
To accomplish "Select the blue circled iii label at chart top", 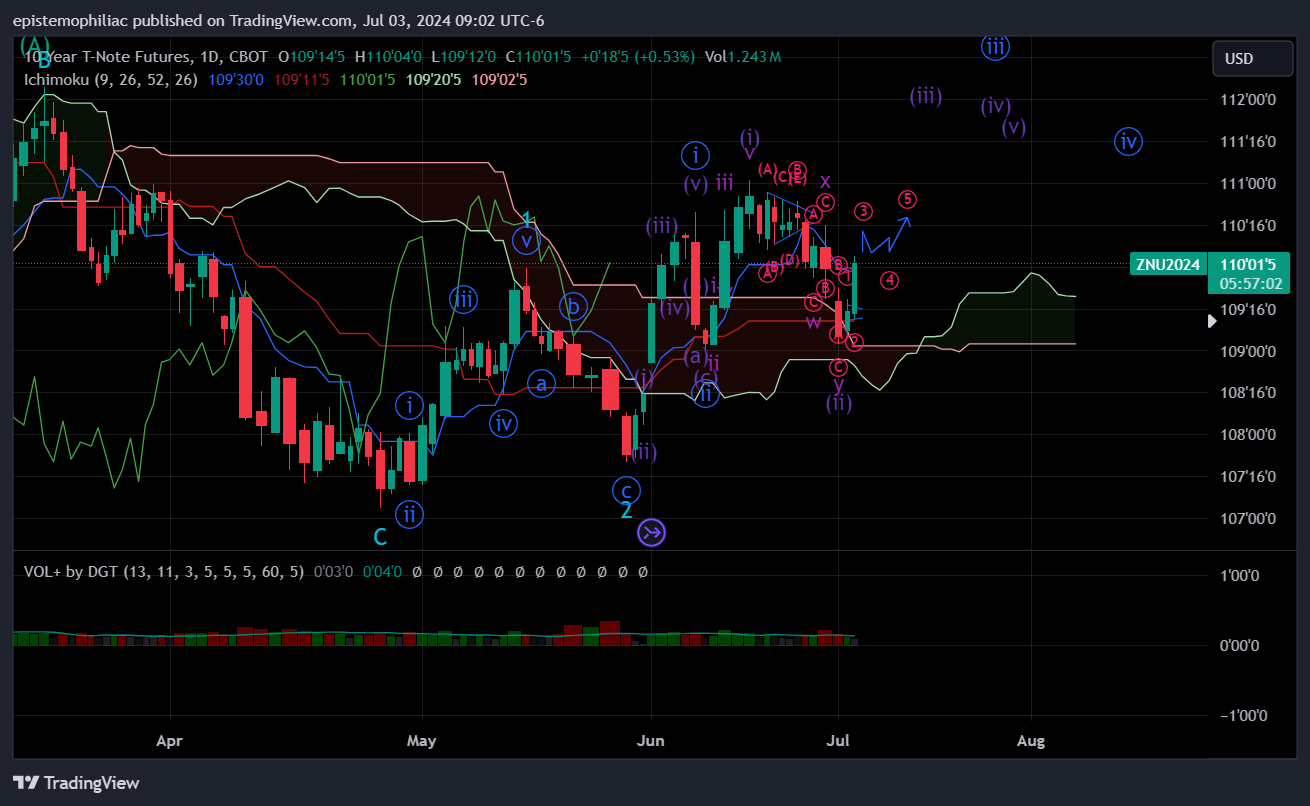I will [995, 46].
